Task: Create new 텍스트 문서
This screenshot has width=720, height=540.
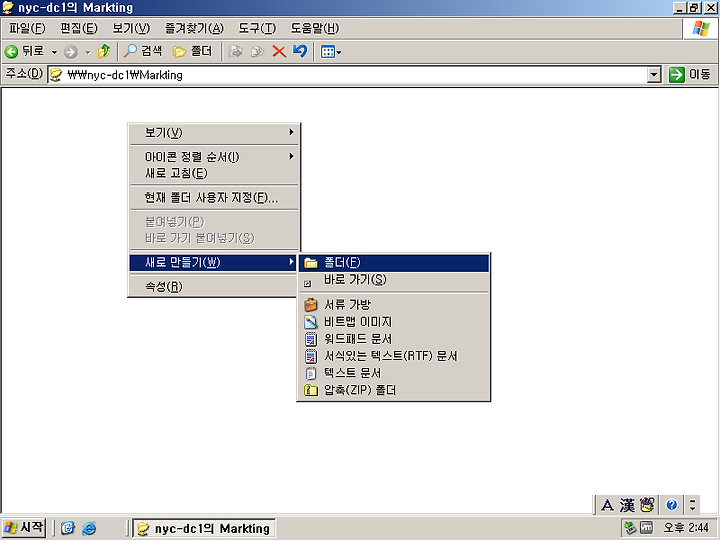Action: coord(394,373)
